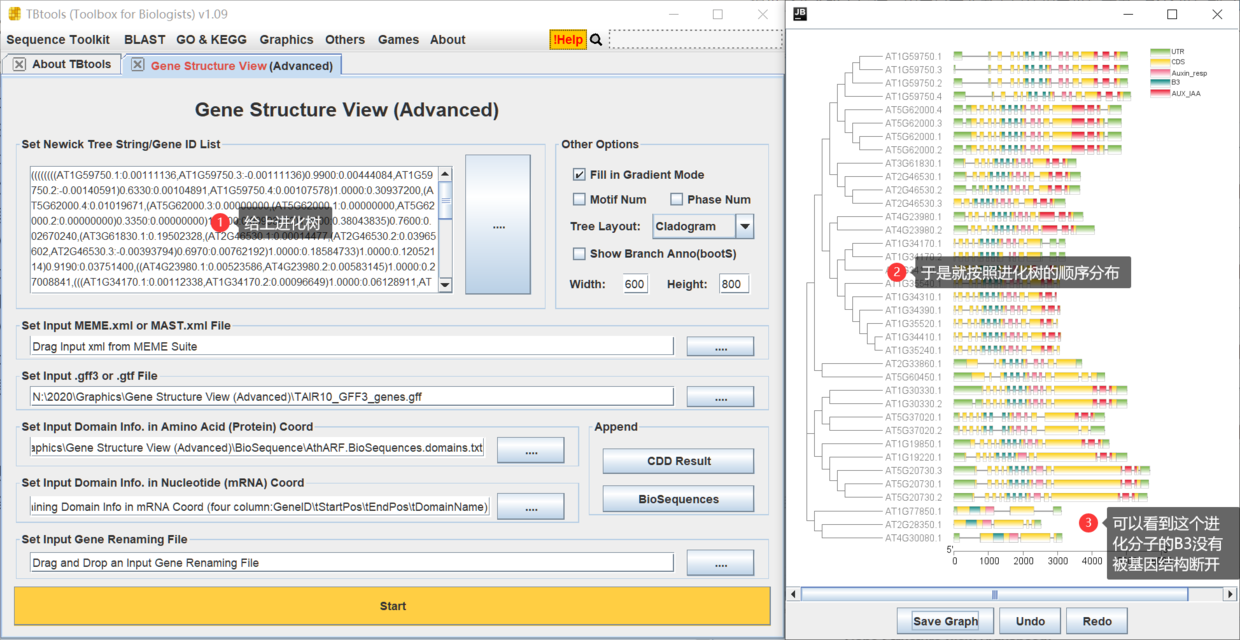Select Gene Structure View (Advanced) tab

[241, 66]
